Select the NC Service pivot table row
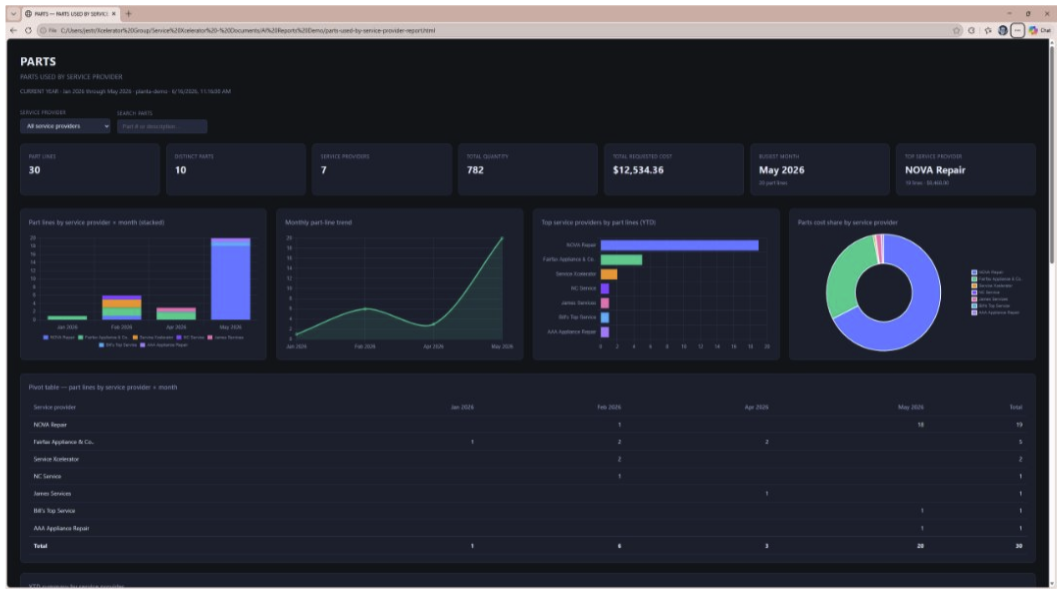 (528, 477)
